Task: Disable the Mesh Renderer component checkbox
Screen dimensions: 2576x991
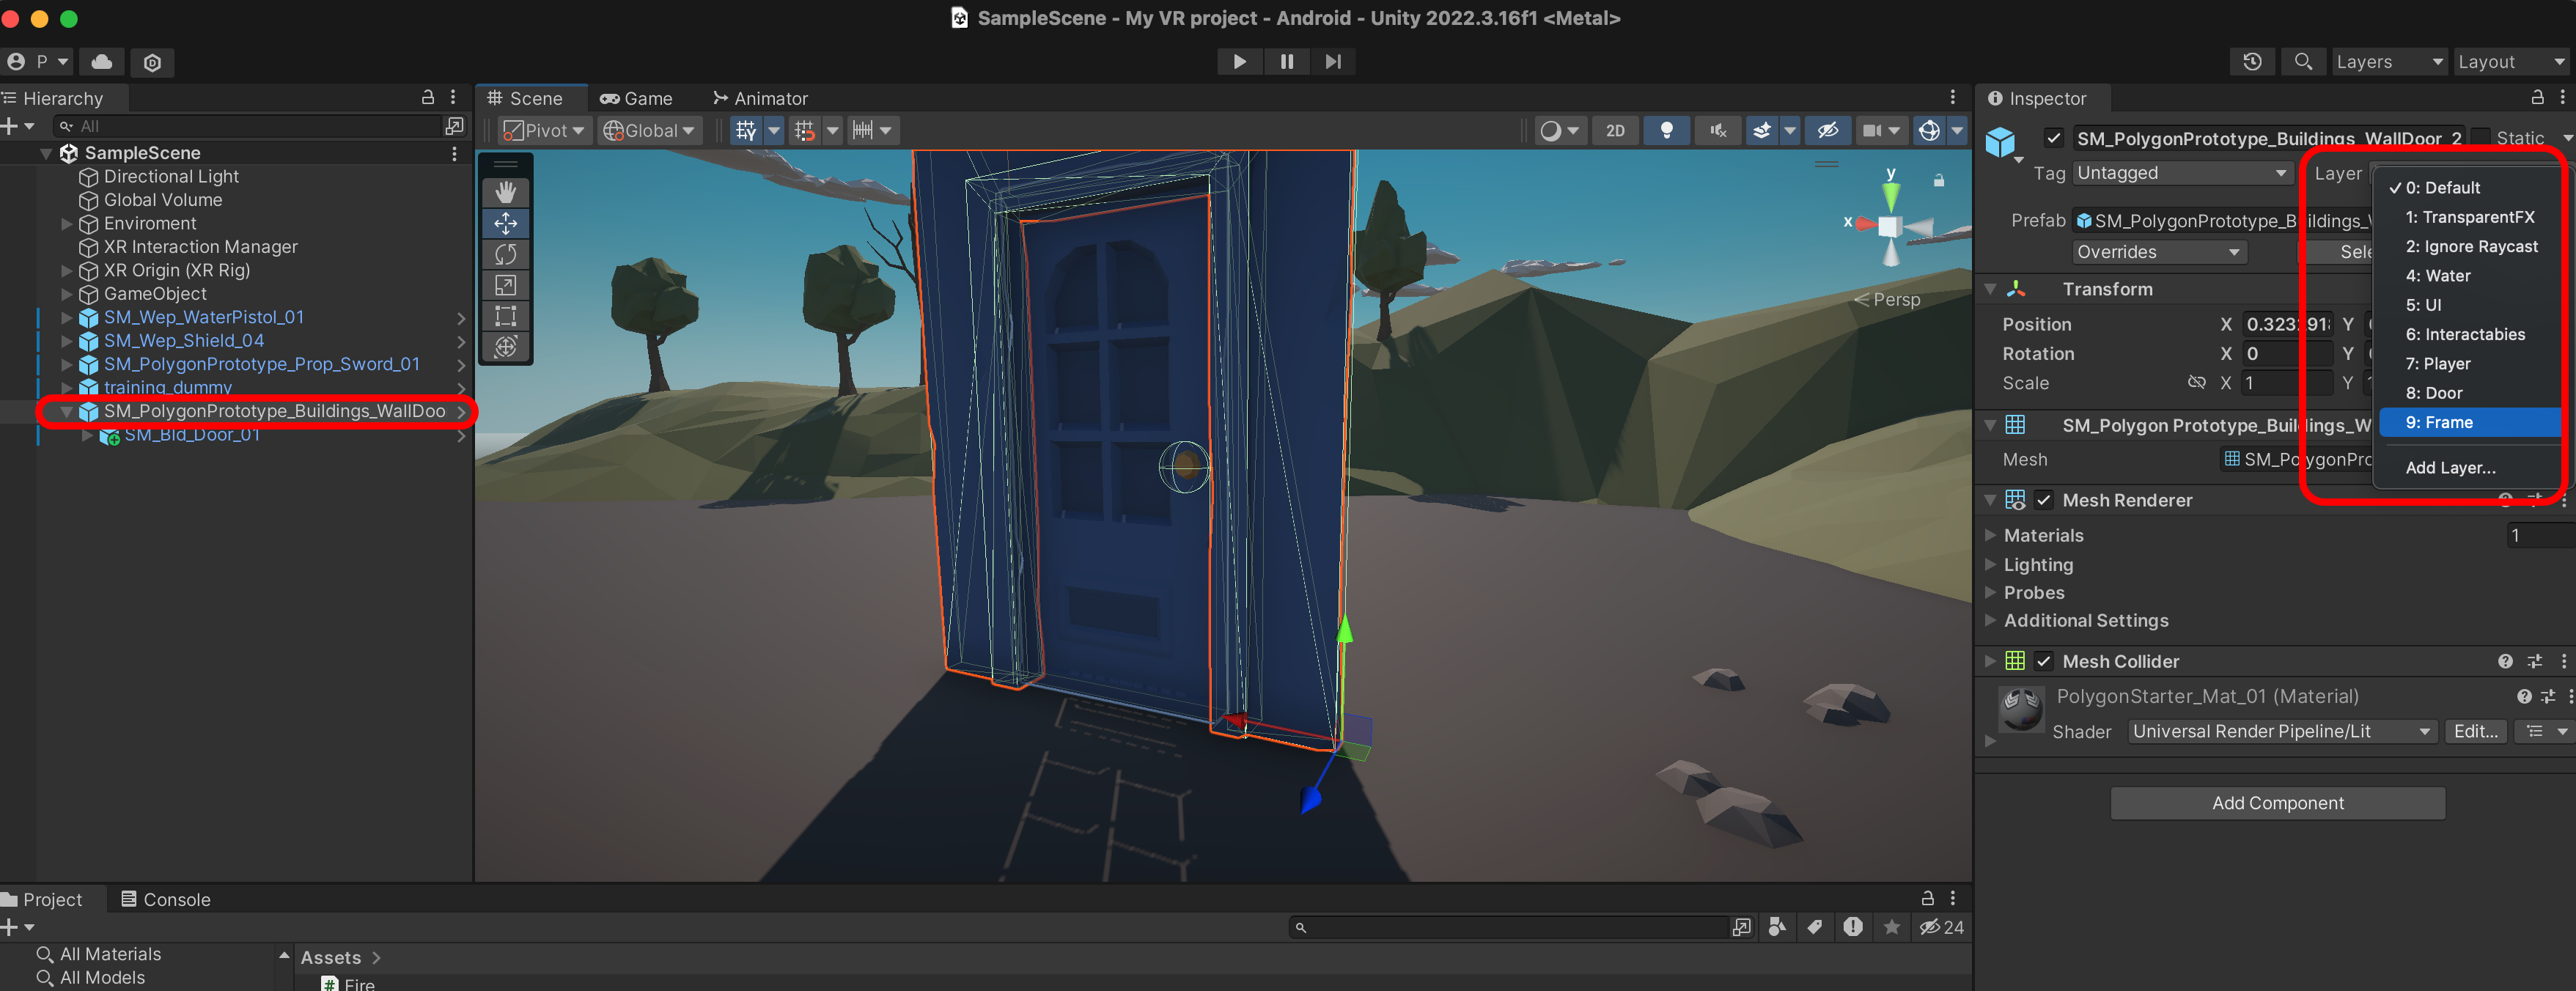Action: (2044, 500)
